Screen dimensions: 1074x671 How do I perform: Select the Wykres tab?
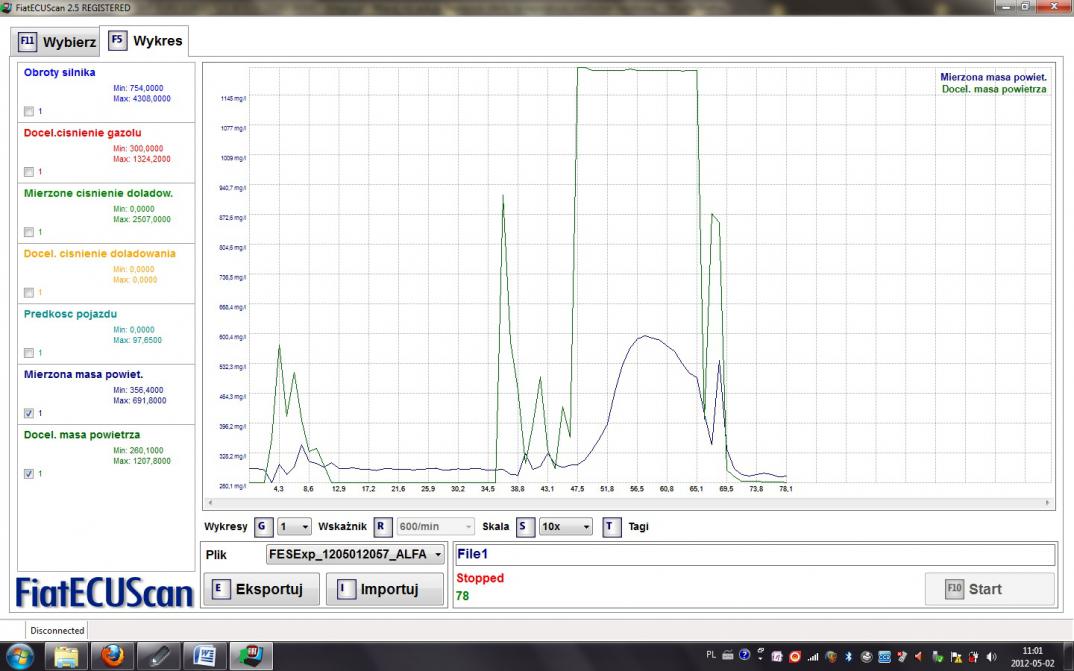tap(146, 42)
